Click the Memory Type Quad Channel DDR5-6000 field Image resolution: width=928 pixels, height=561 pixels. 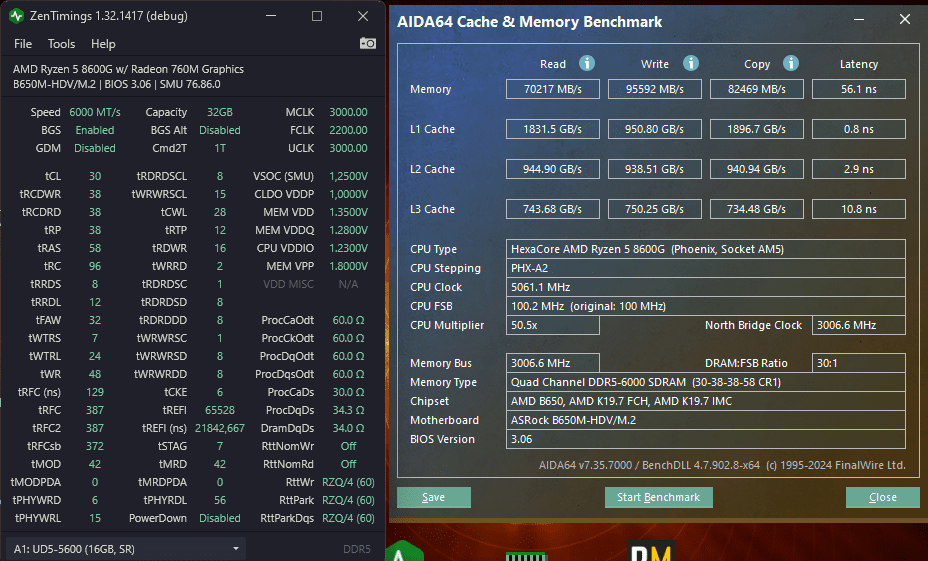coord(705,382)
